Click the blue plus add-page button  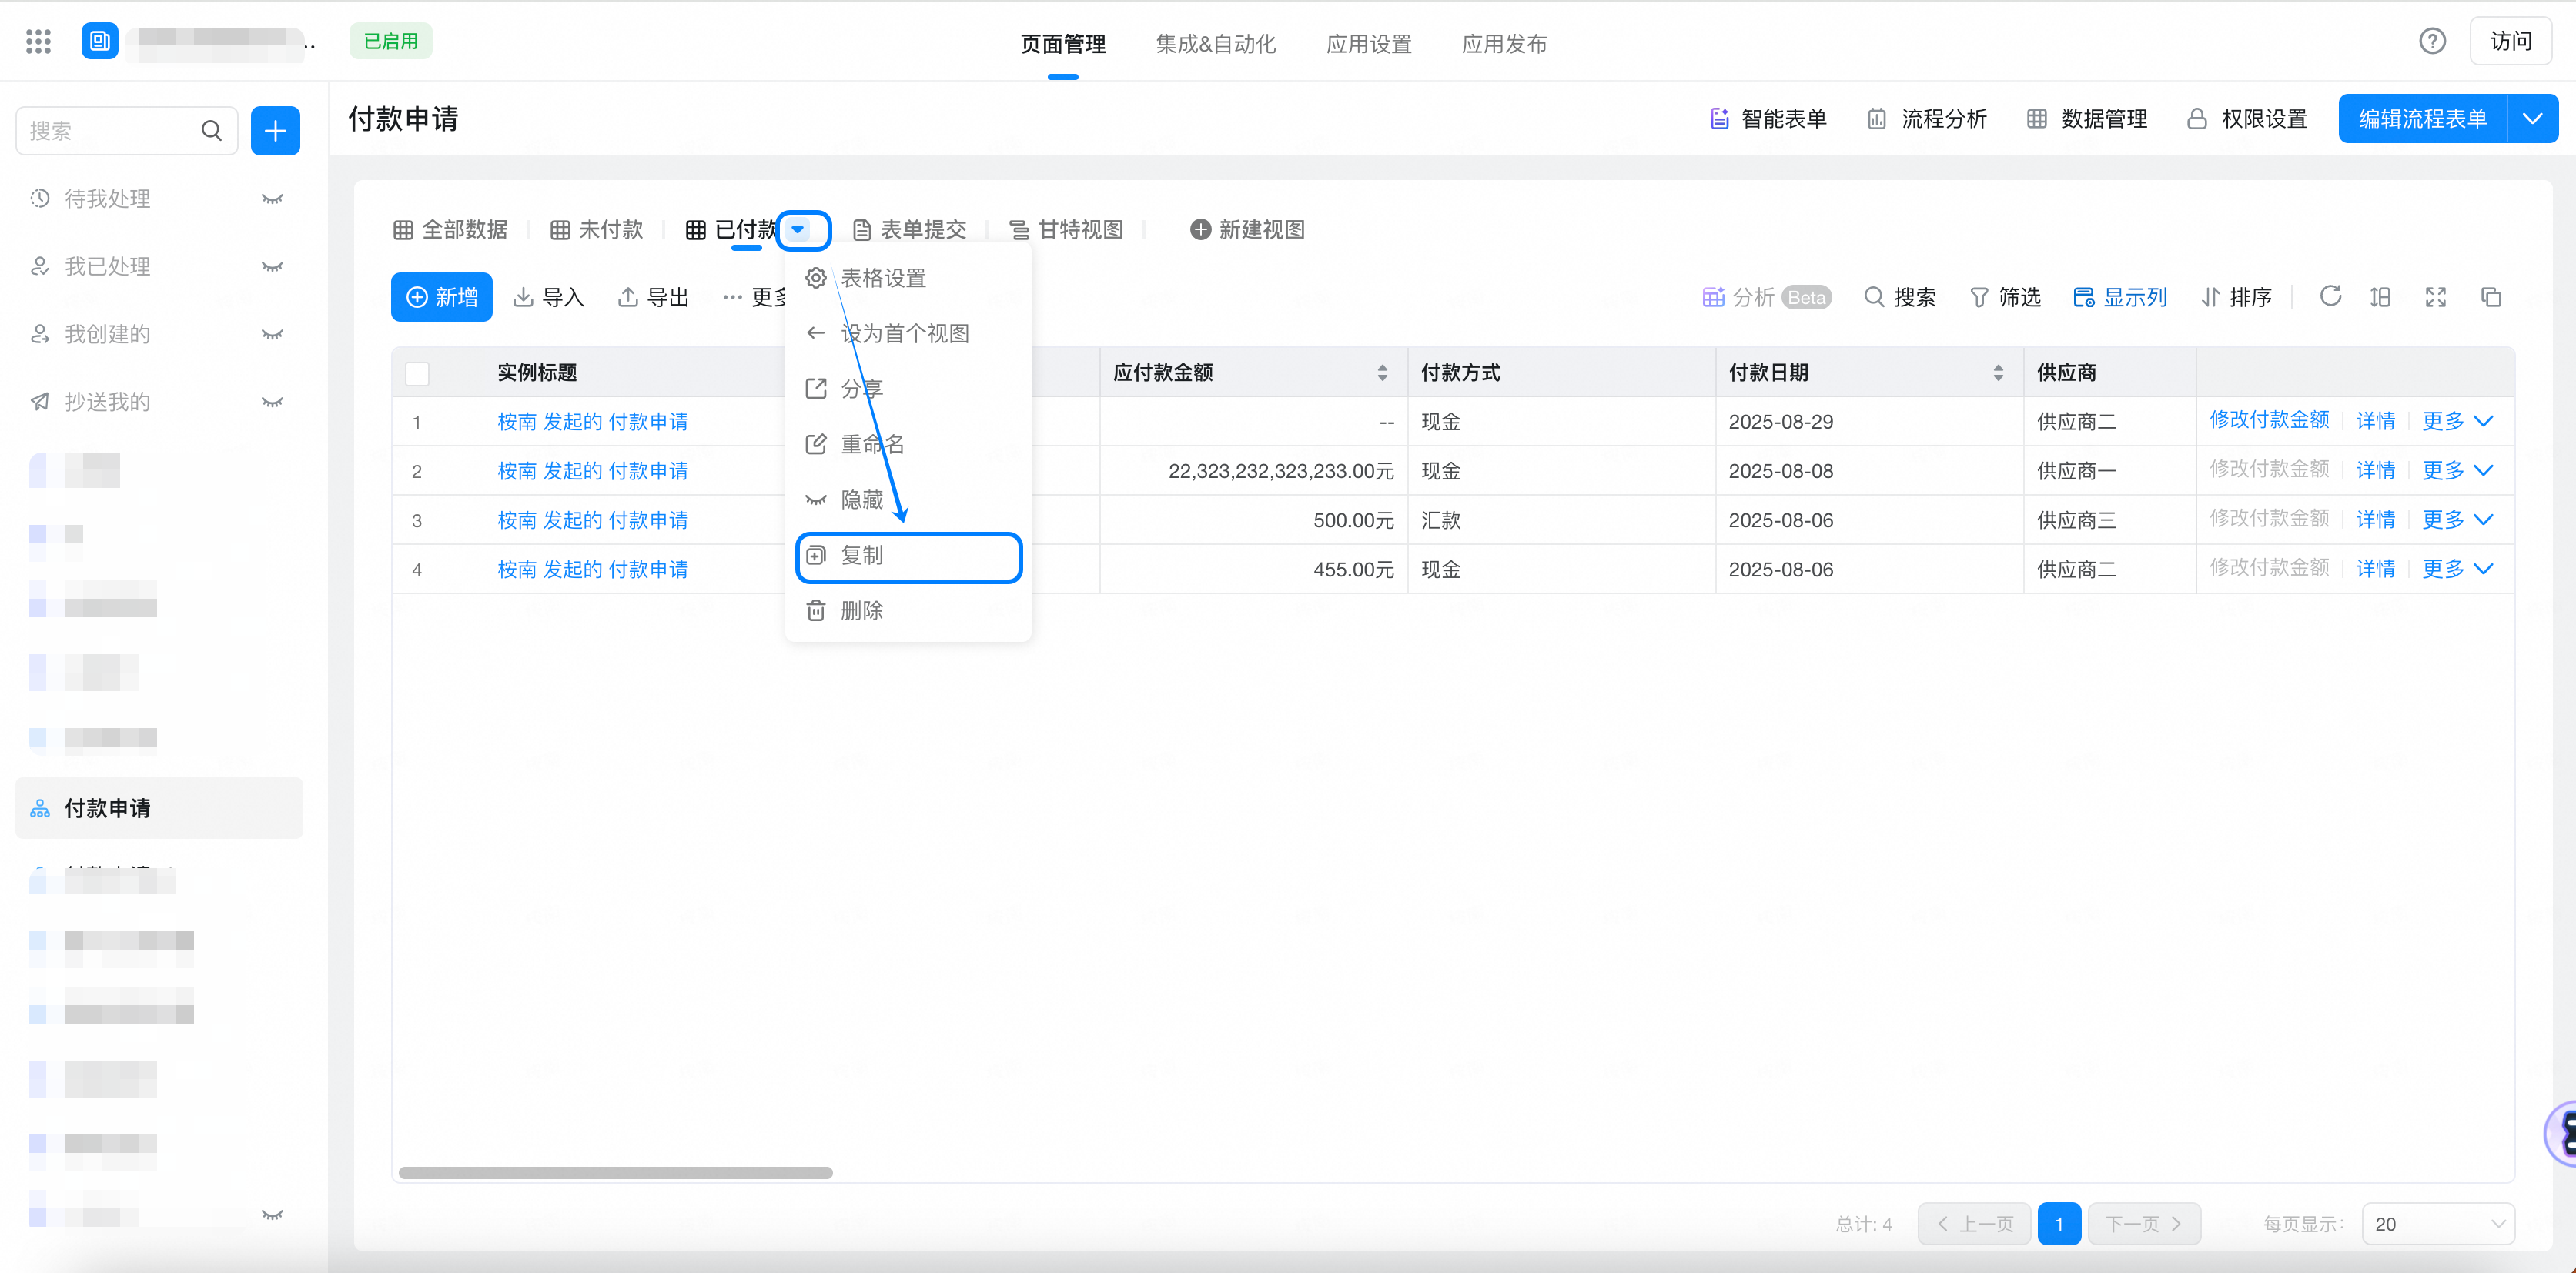click(275, 131)
